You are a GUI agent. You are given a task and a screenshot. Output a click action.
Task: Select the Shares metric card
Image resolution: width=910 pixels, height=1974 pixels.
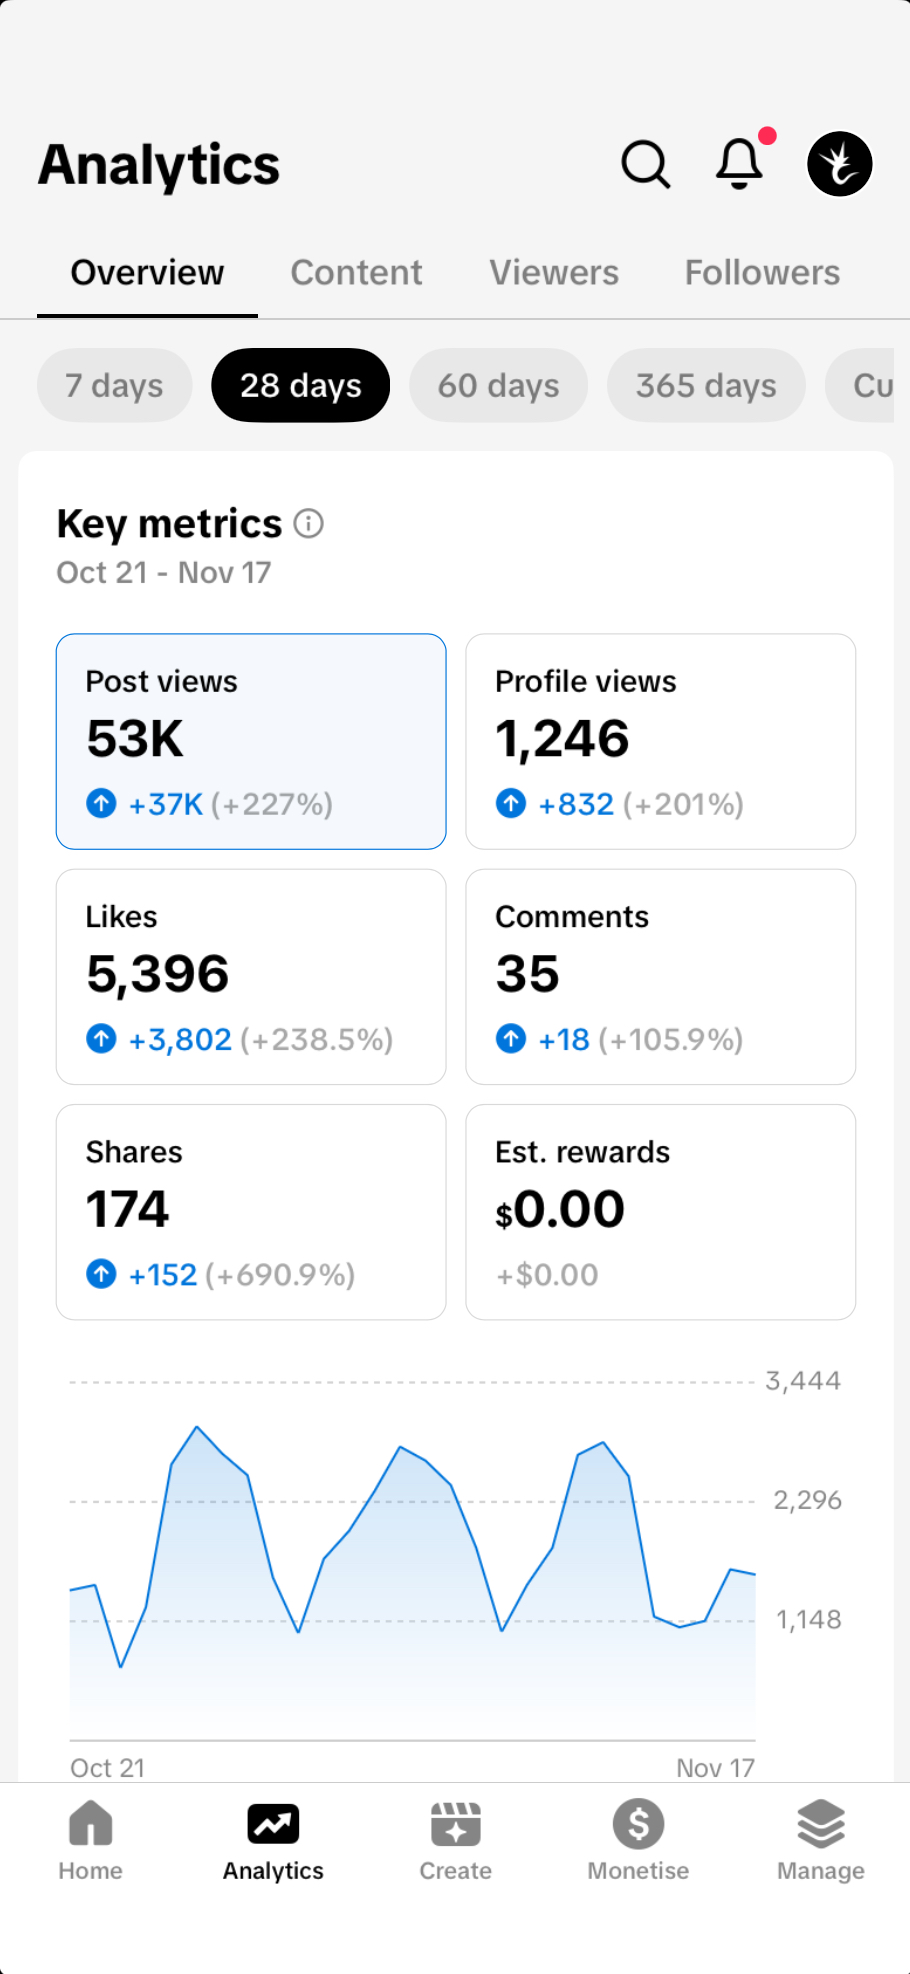click(251, 1211)
